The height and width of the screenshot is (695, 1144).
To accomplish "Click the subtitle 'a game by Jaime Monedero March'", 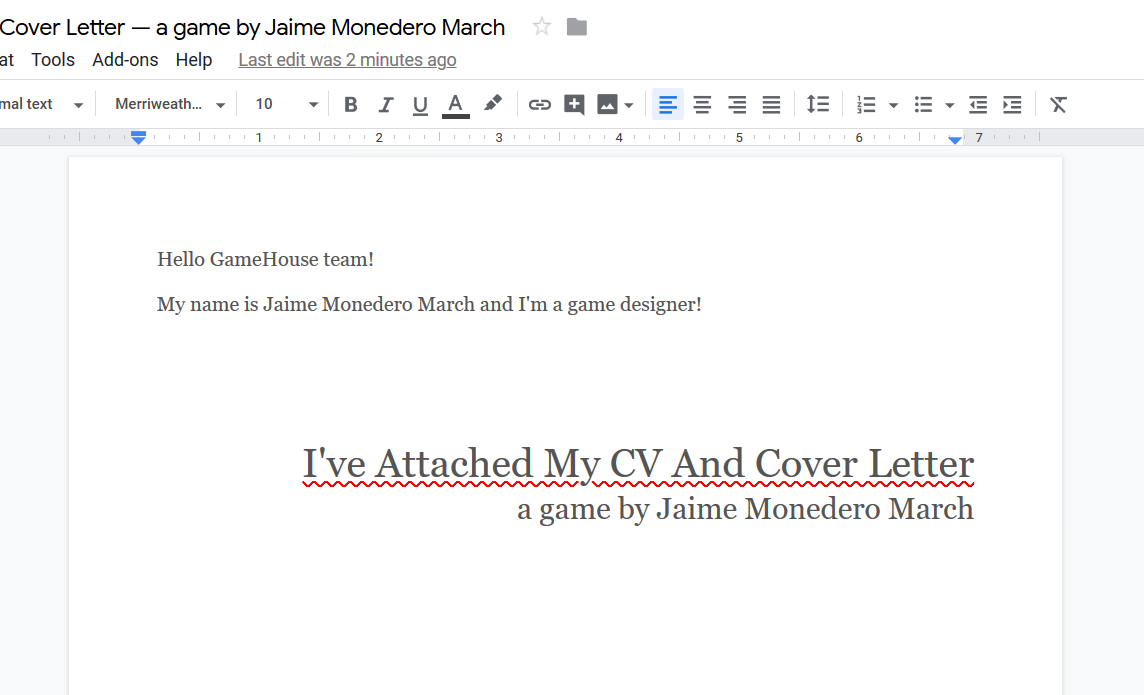I will click(x=746, y=509).
